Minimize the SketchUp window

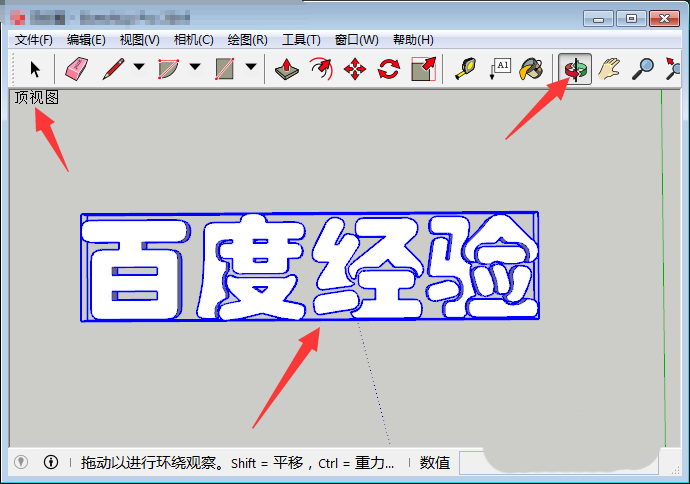tap(598, 18)
